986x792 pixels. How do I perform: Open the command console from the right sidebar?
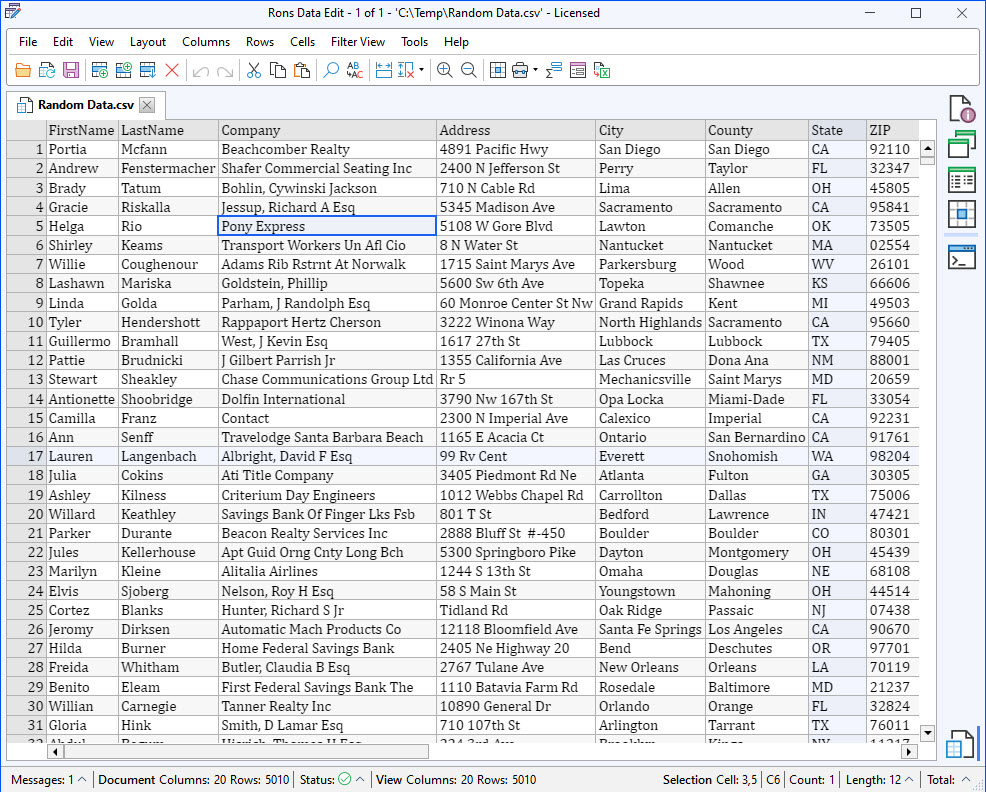(960, 257)
